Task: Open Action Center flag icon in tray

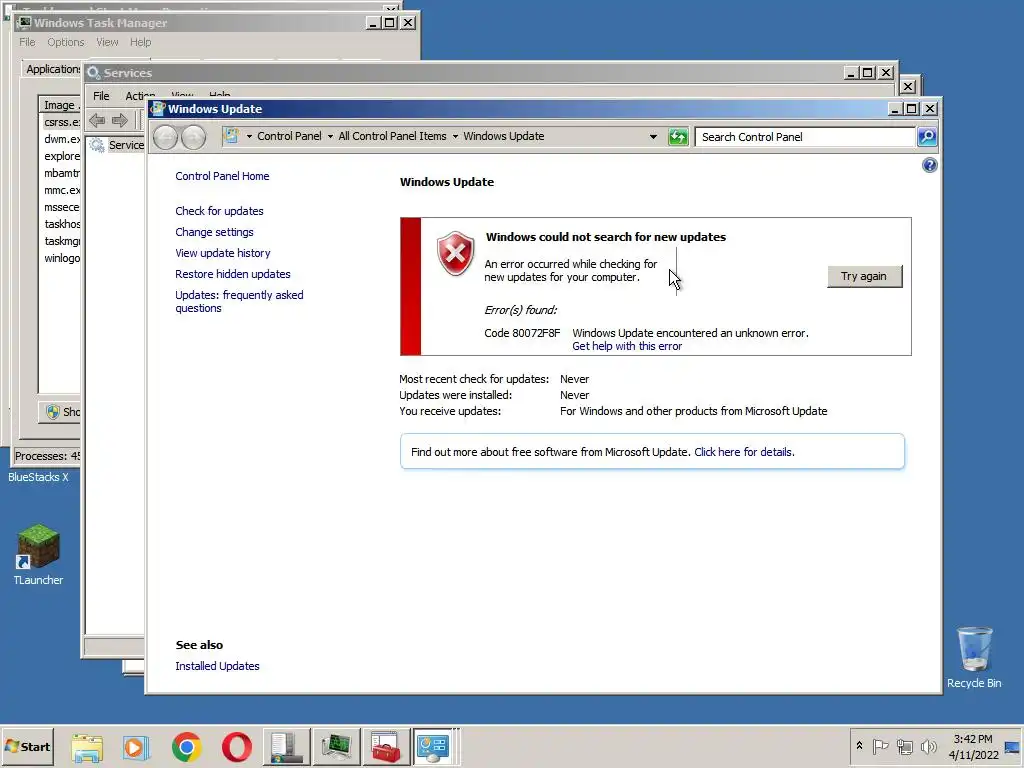Action: 880,746
